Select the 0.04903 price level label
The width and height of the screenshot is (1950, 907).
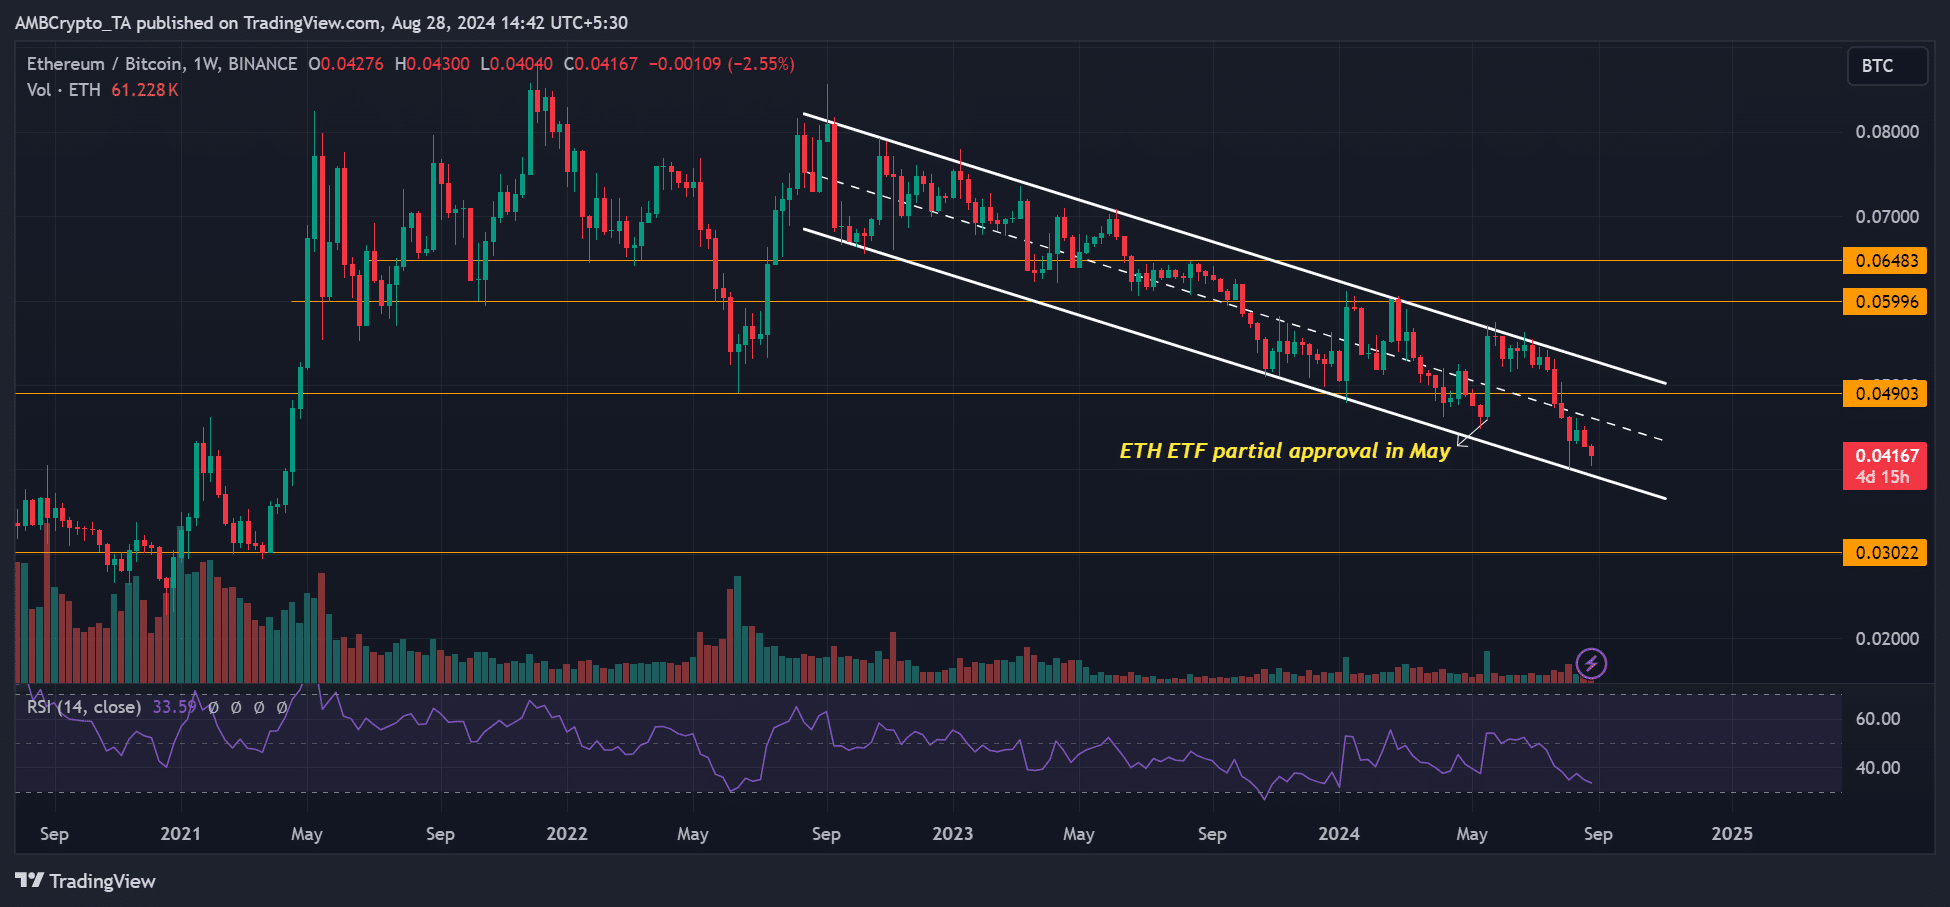tap(1885, 394)
